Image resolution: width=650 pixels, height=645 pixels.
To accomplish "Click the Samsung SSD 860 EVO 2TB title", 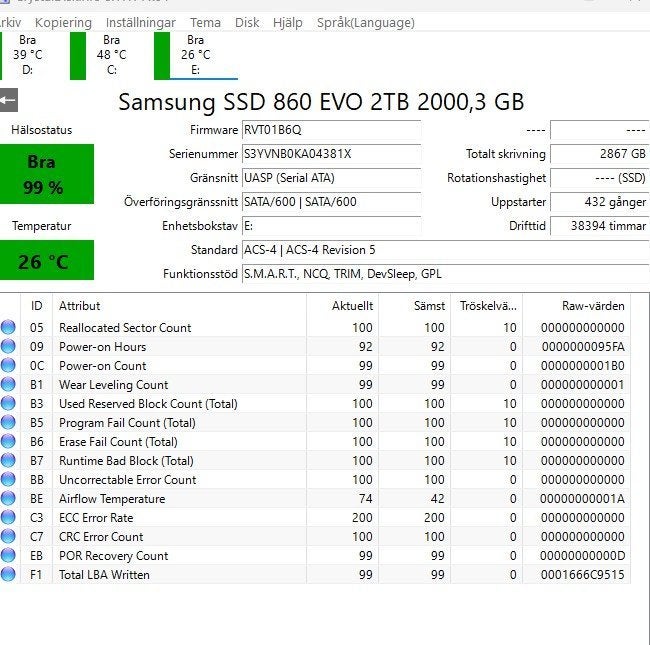I will tap(321, 102).
